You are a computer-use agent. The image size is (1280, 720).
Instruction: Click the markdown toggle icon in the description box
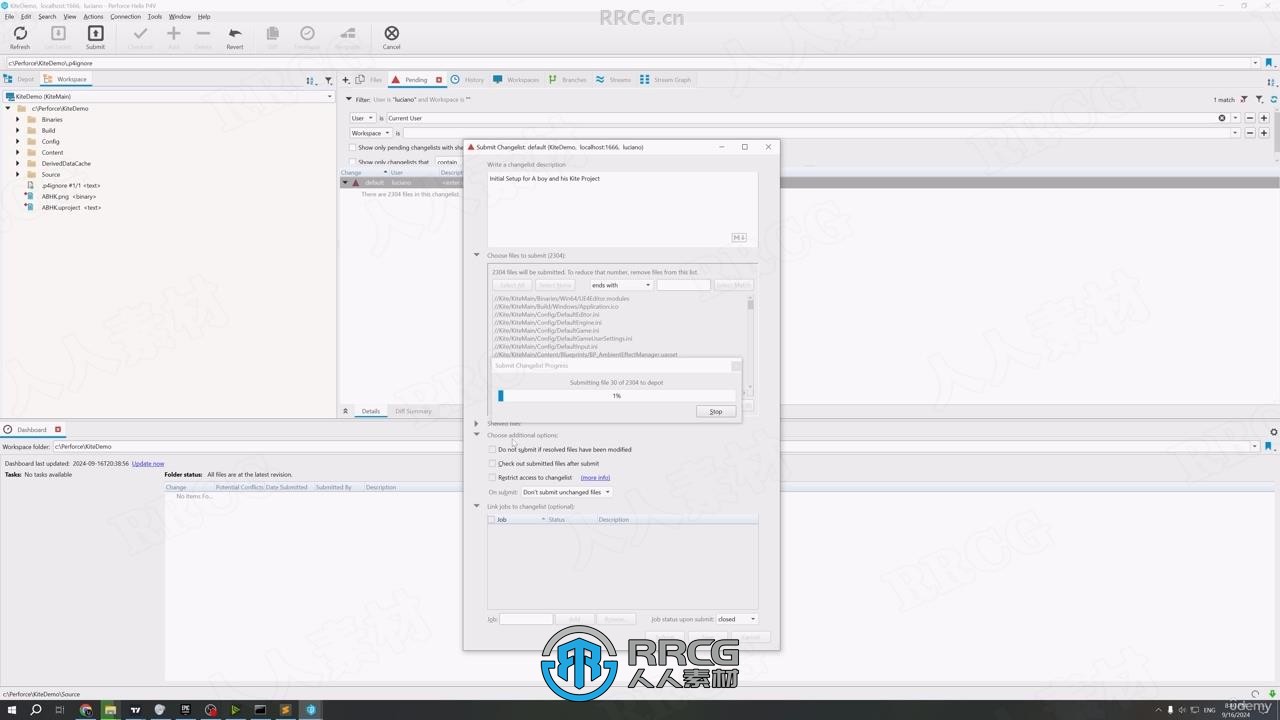point(739,237)
